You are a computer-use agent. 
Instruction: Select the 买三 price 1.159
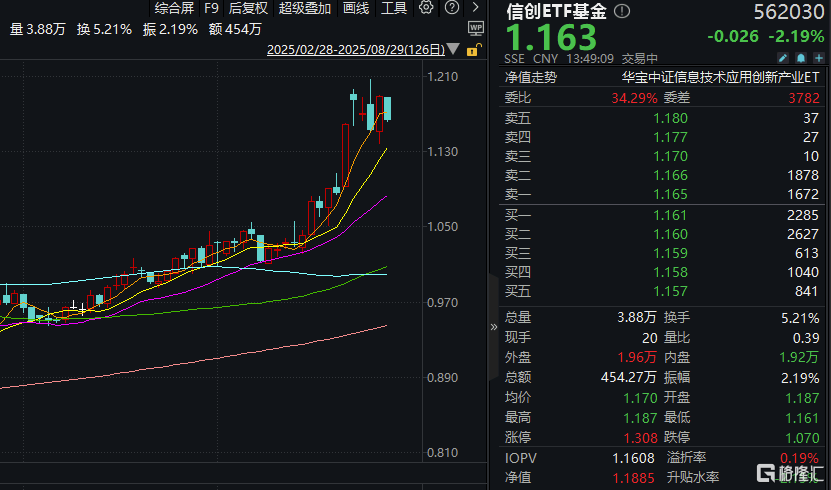(x=670, y=253)
